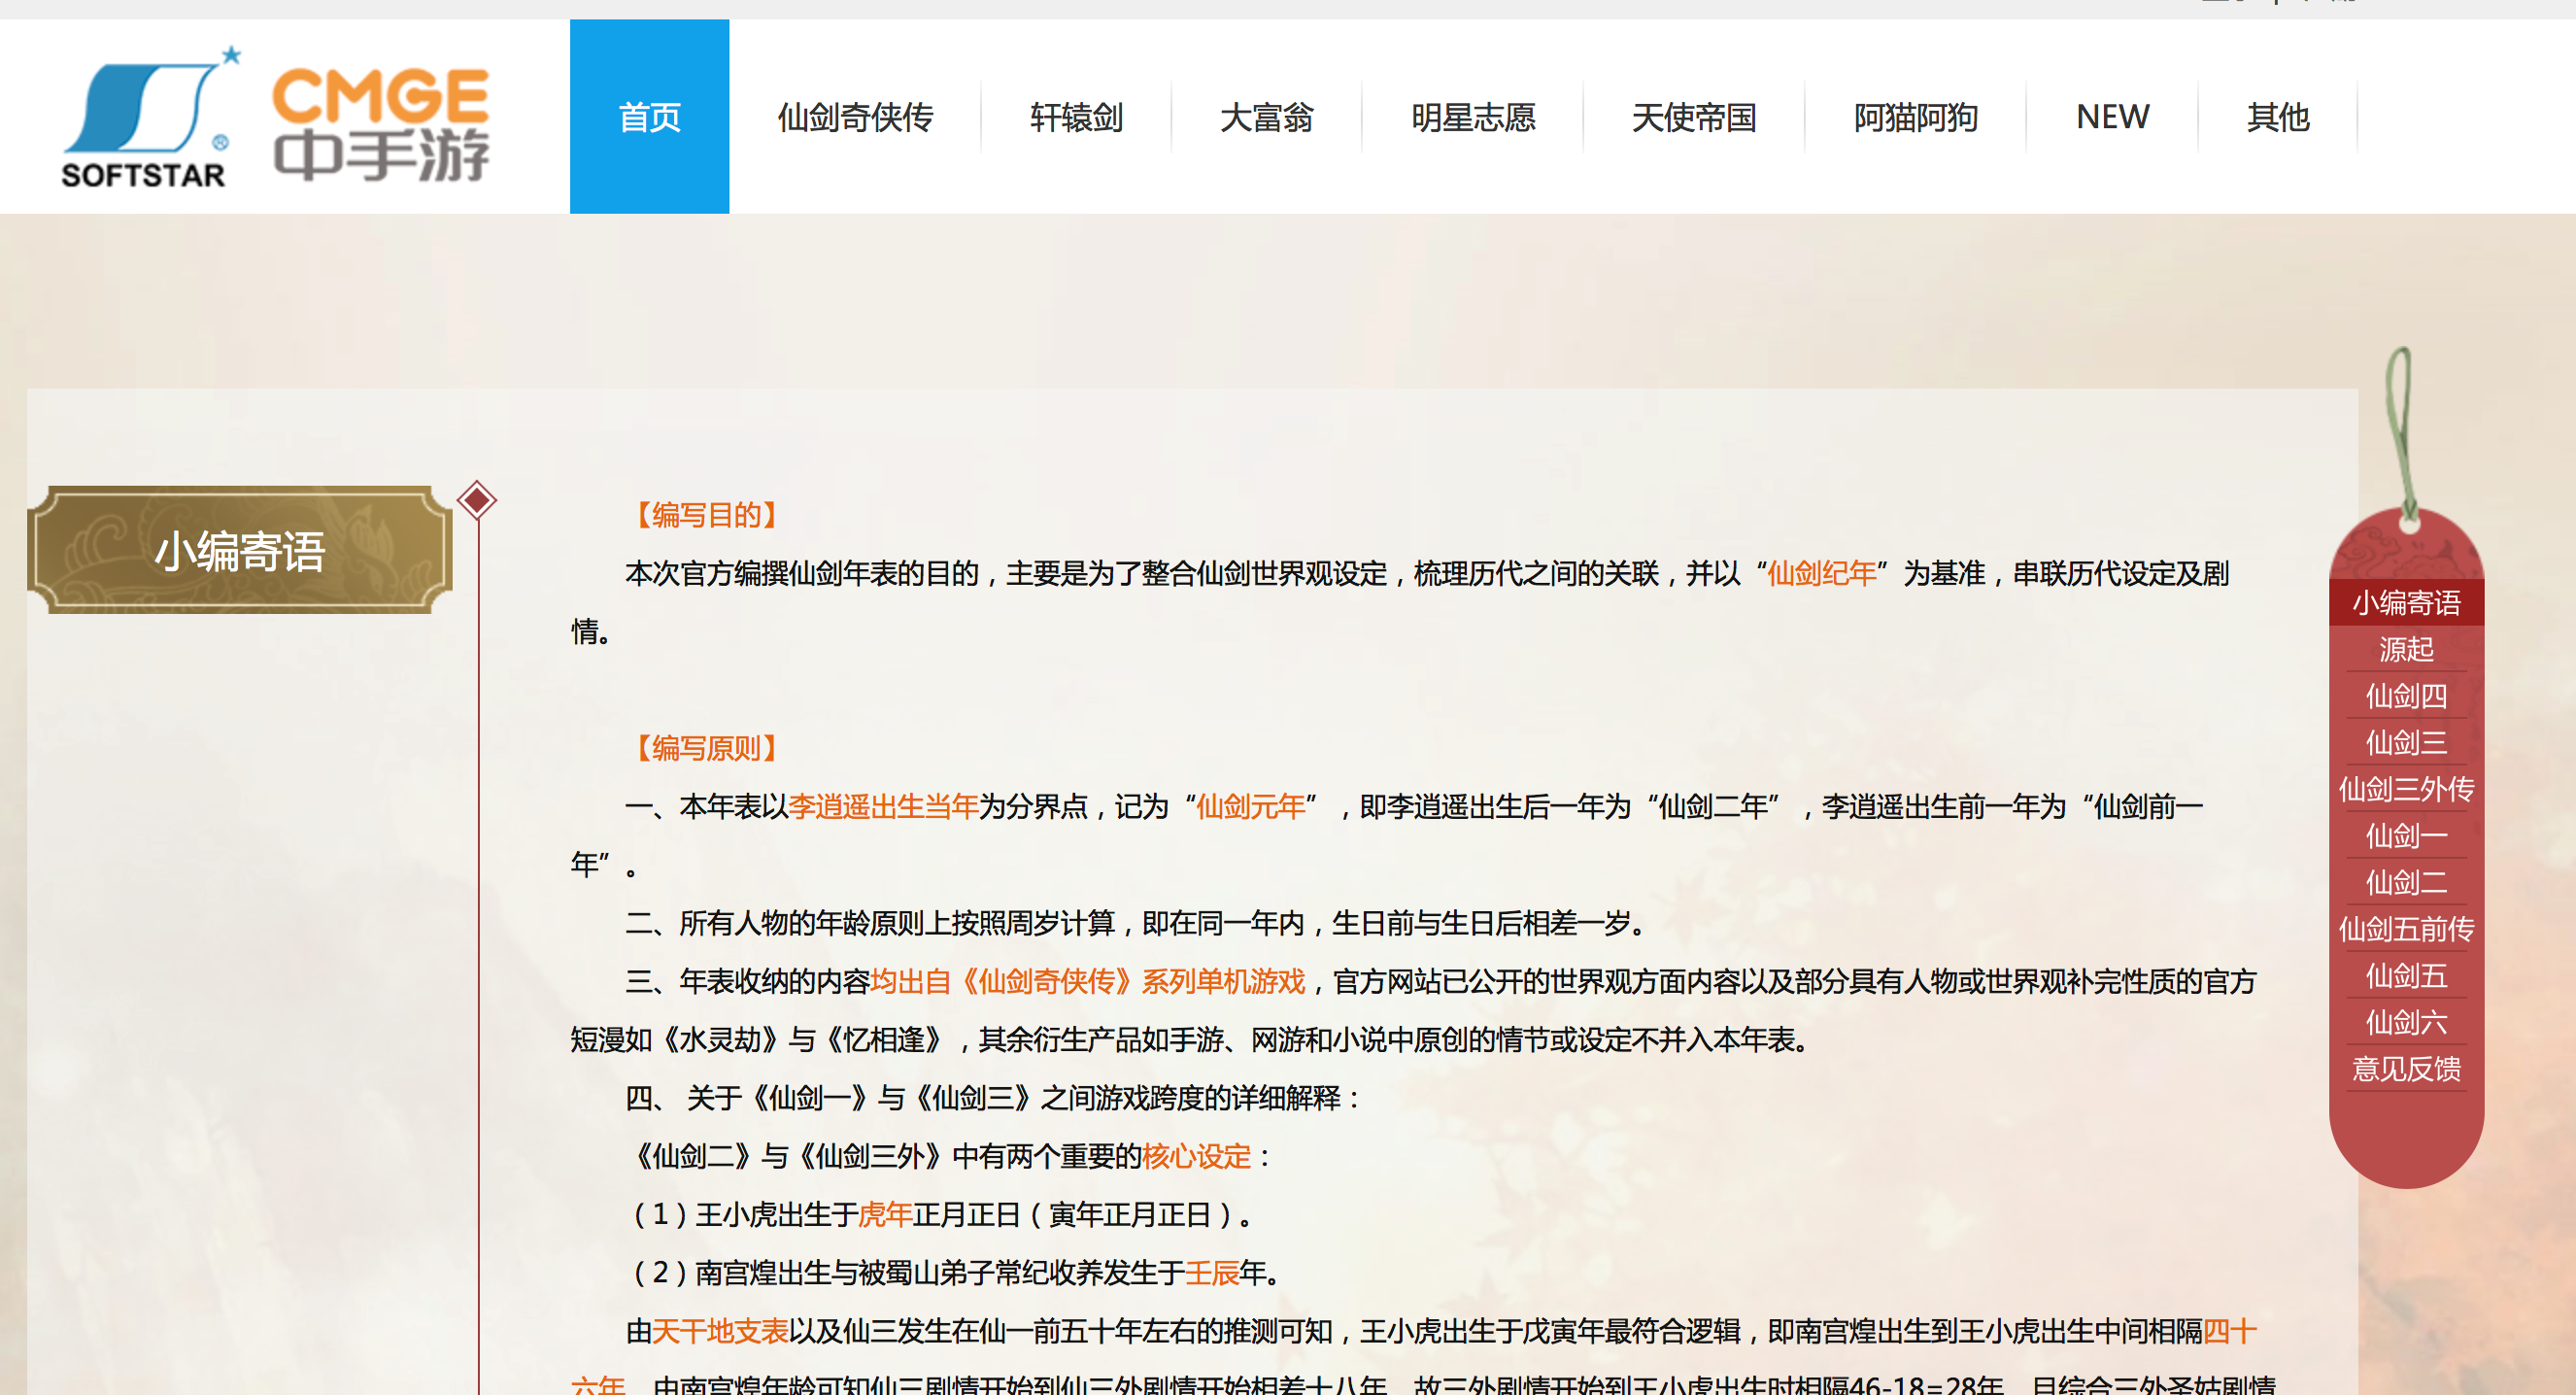Select 小编寄语 in the side bookmark
2576x1395 pixels.
pyautogui.click(x=2406, y=602)
